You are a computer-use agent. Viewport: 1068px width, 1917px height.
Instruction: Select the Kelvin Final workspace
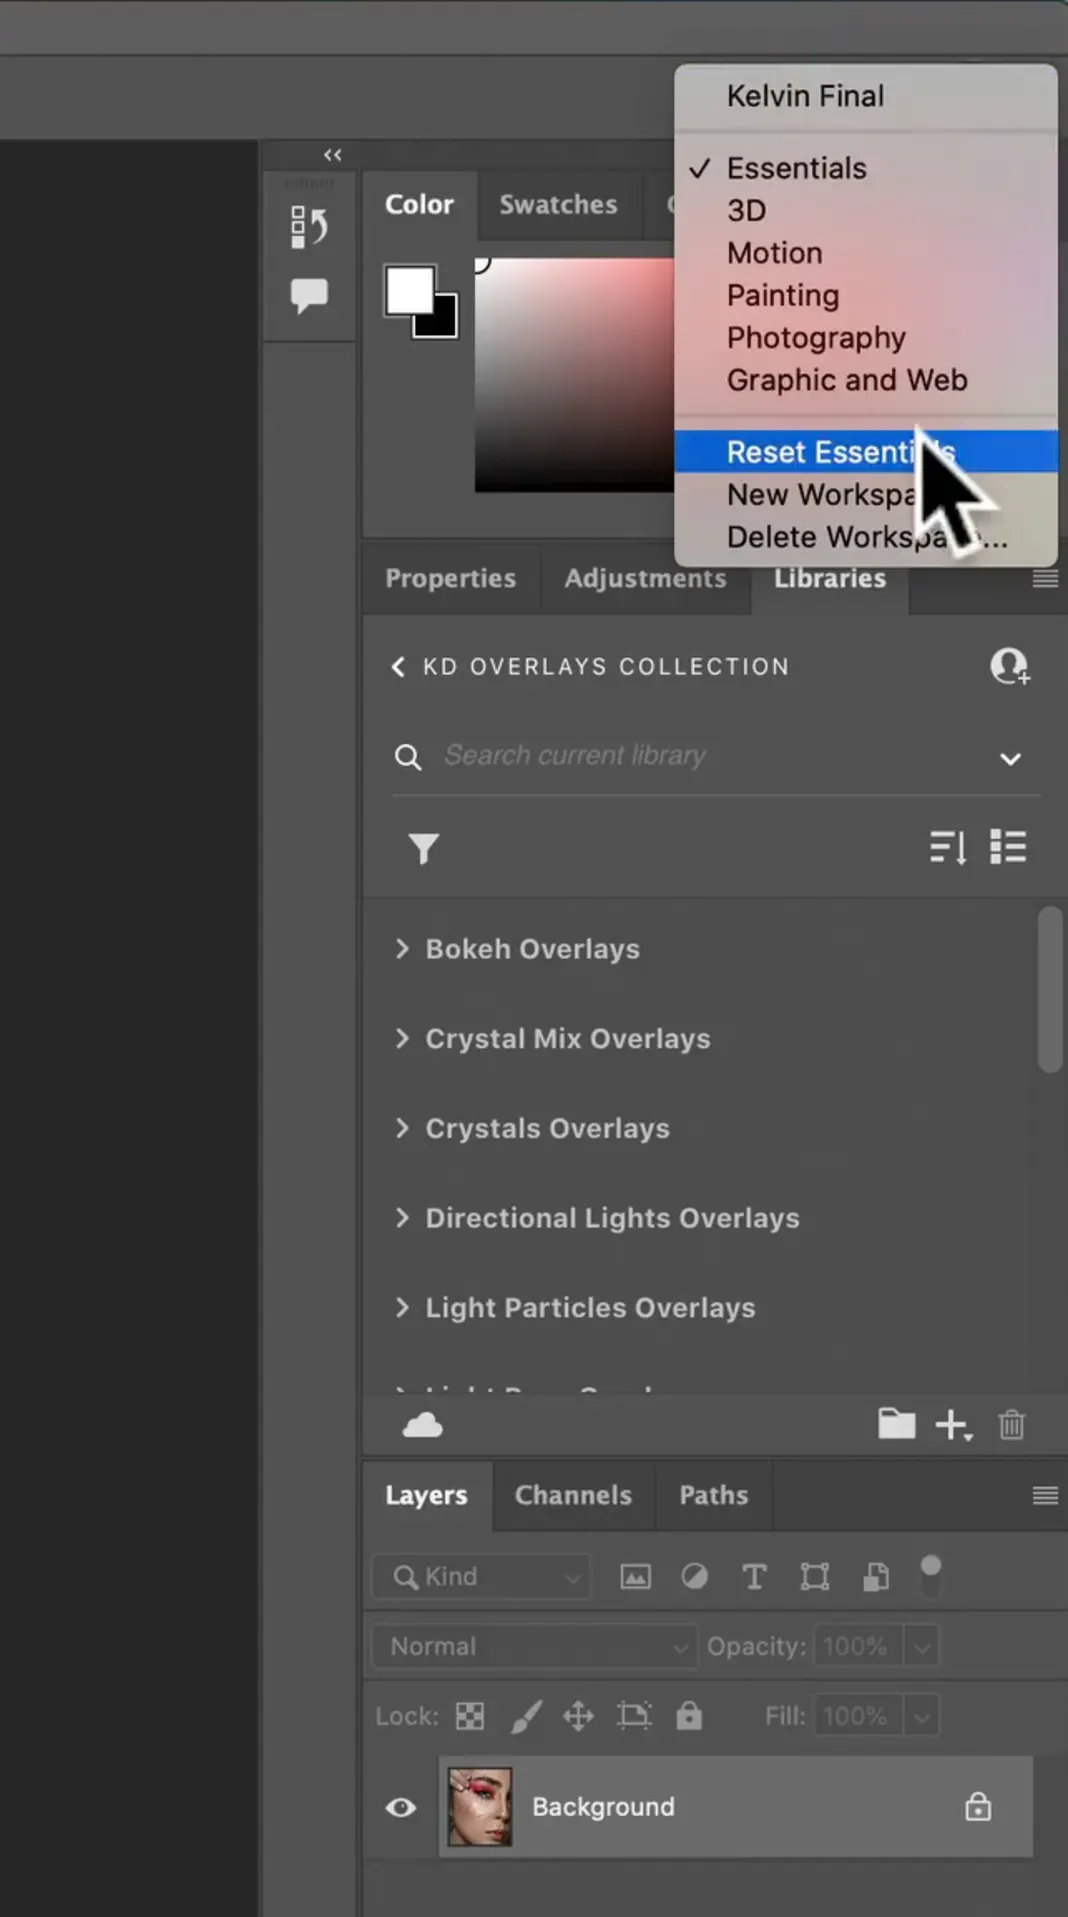click(866, 96)
